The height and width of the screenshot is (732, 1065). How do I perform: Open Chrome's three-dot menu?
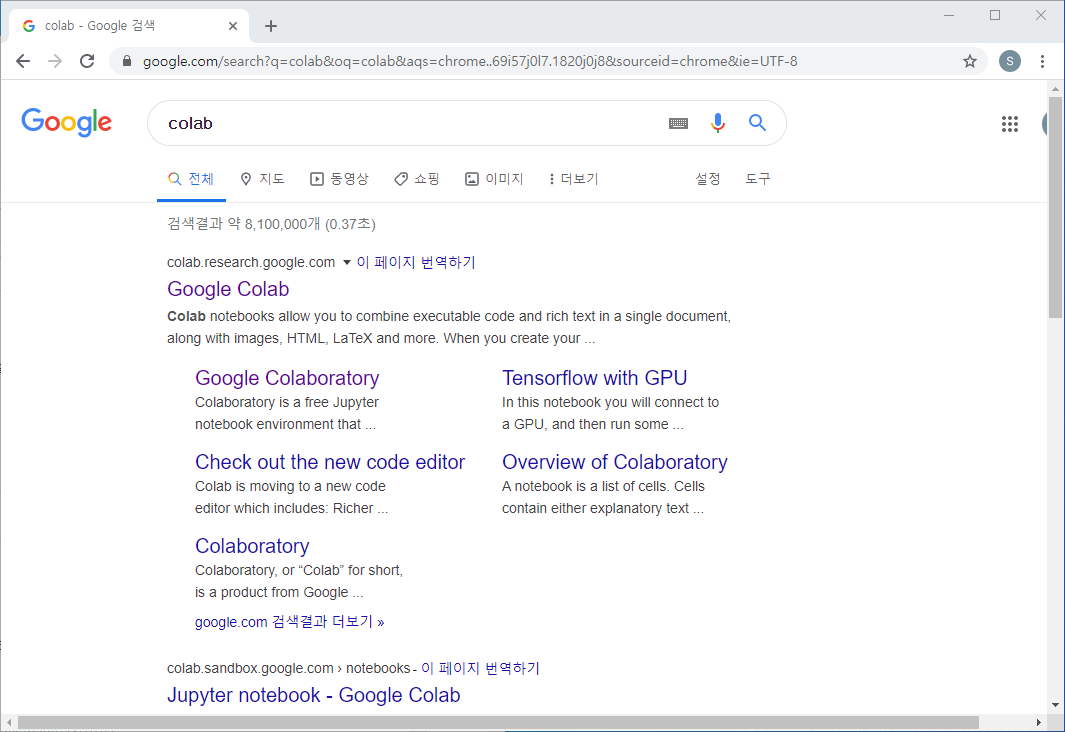1042,61
